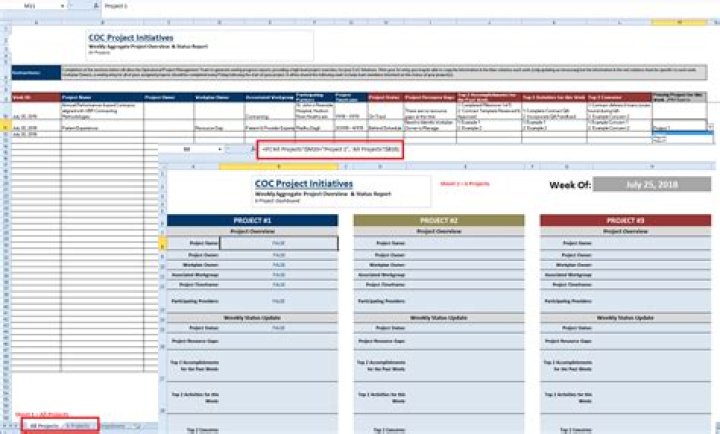Click Weekly Status Update subheader under Project #3
Viewport: 720px width, 434px height.
pyautogui.click(x=625, y=318)
